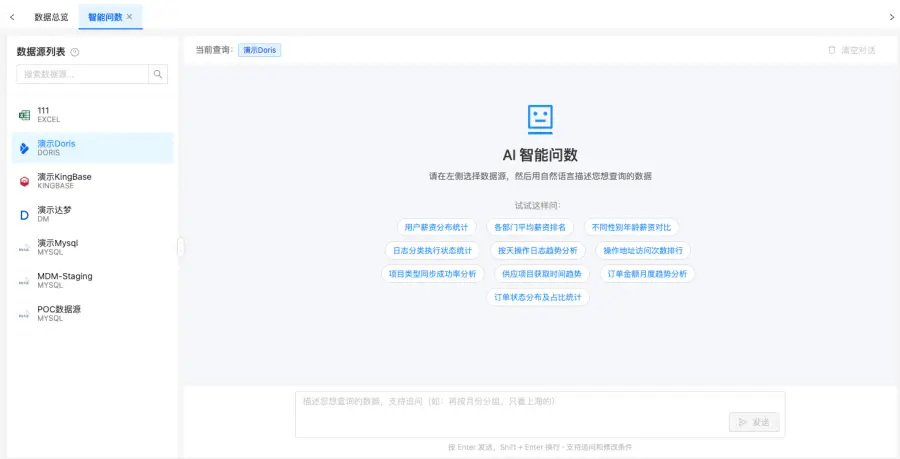Click the MySQL icon beside MDM-Staging
900x459 pixels.
(x=24, y=281)
